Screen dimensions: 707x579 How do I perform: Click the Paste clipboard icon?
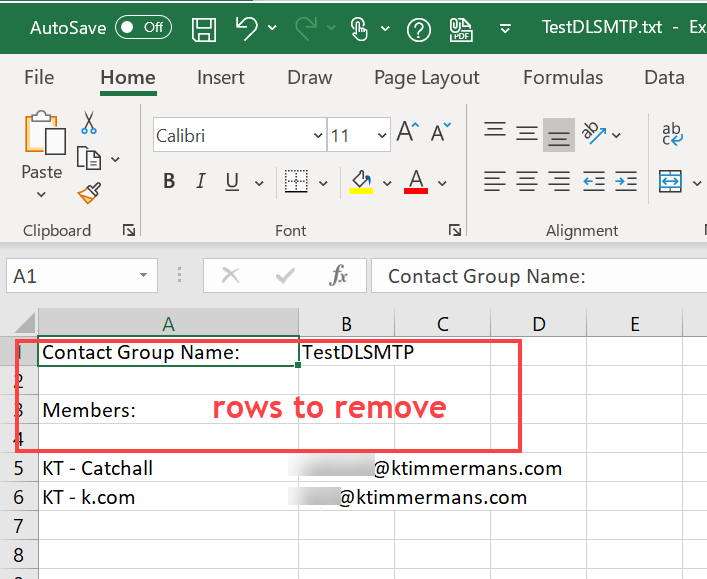click(45, 132)
